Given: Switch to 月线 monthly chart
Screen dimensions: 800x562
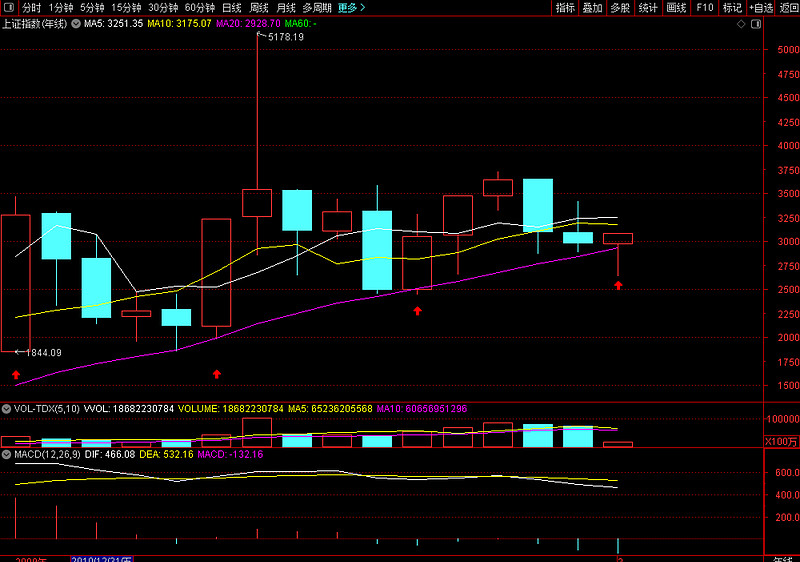Looking at the screenshot, I should (x=286, y=8).
